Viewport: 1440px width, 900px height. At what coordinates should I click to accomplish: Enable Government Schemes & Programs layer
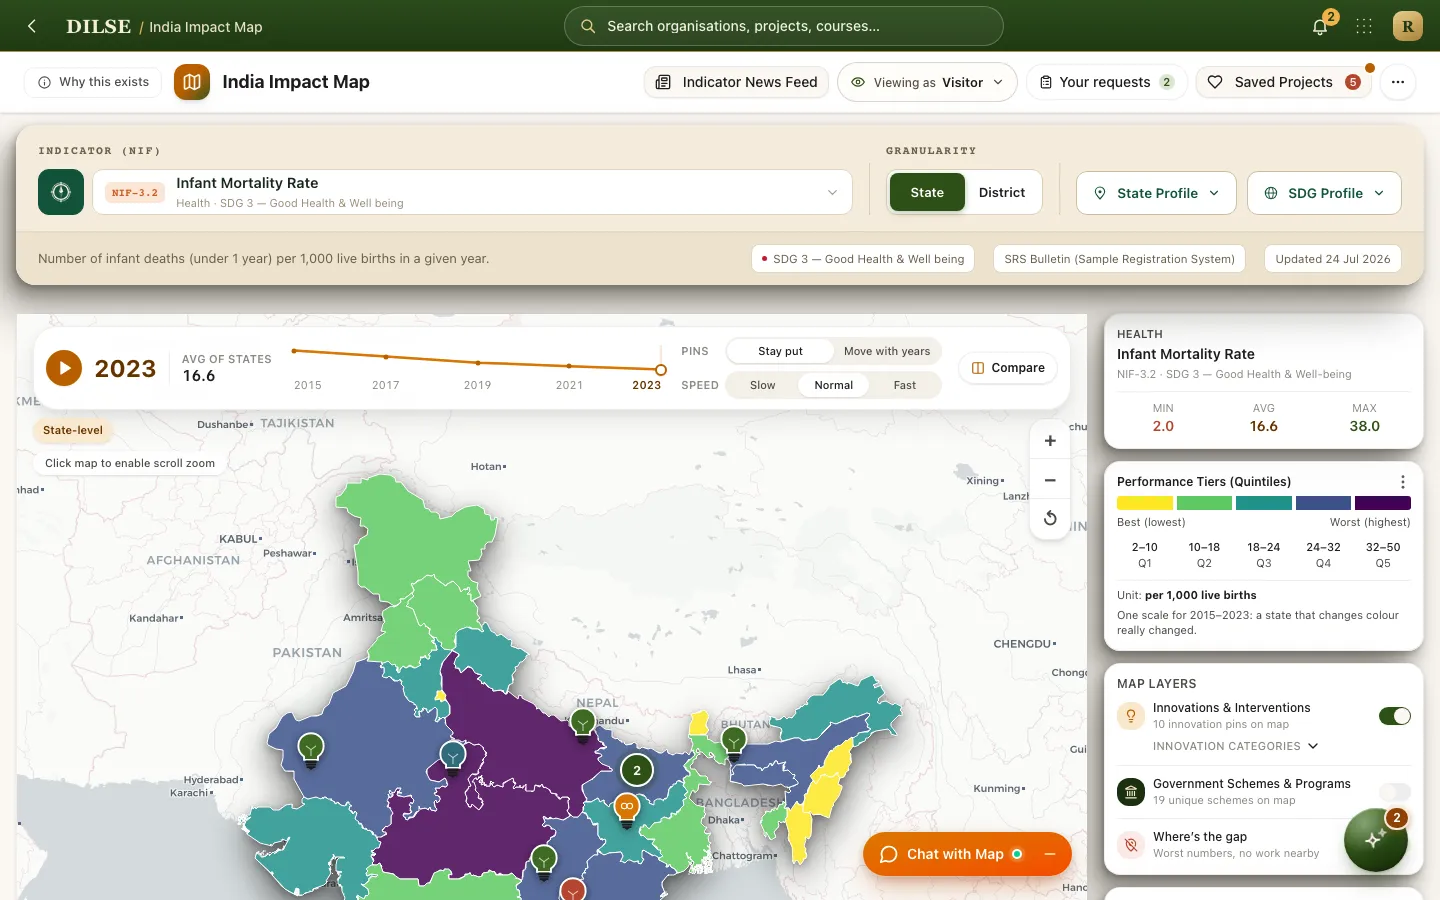point(1394,792)
